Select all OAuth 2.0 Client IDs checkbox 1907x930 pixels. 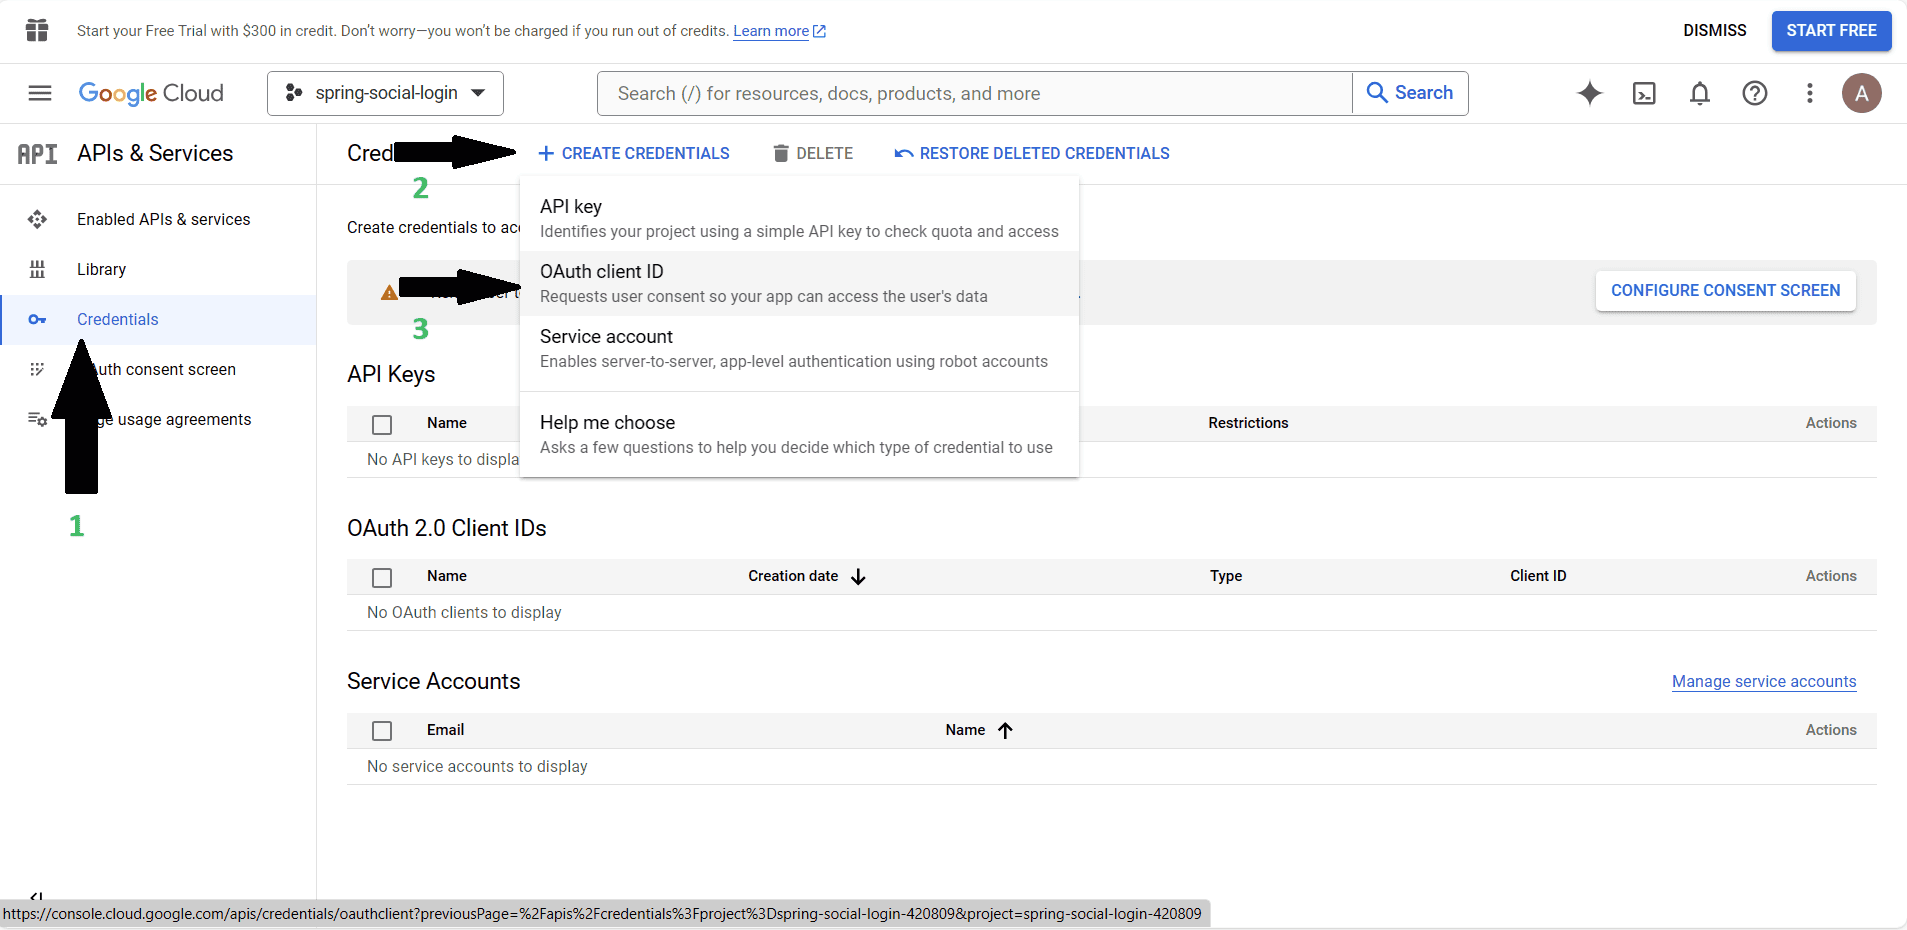click(382, 577)
